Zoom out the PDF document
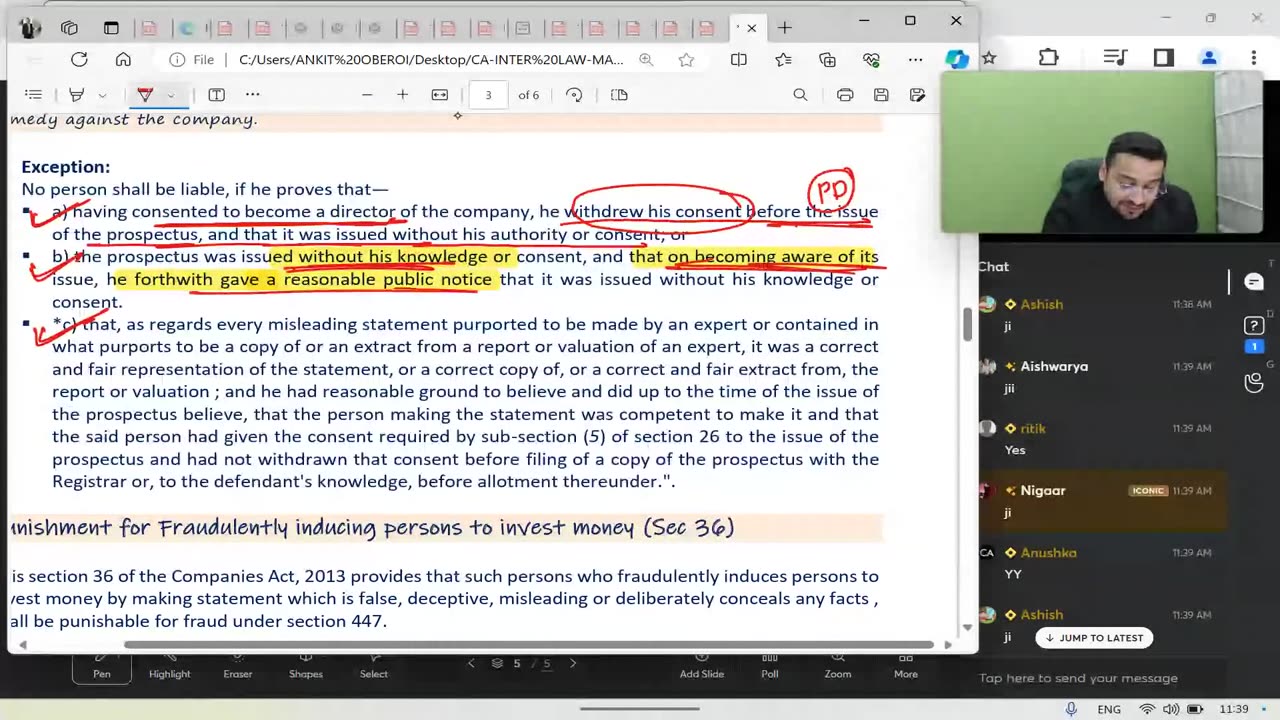This screenshot has height=720, width=1280. (367, 95)
